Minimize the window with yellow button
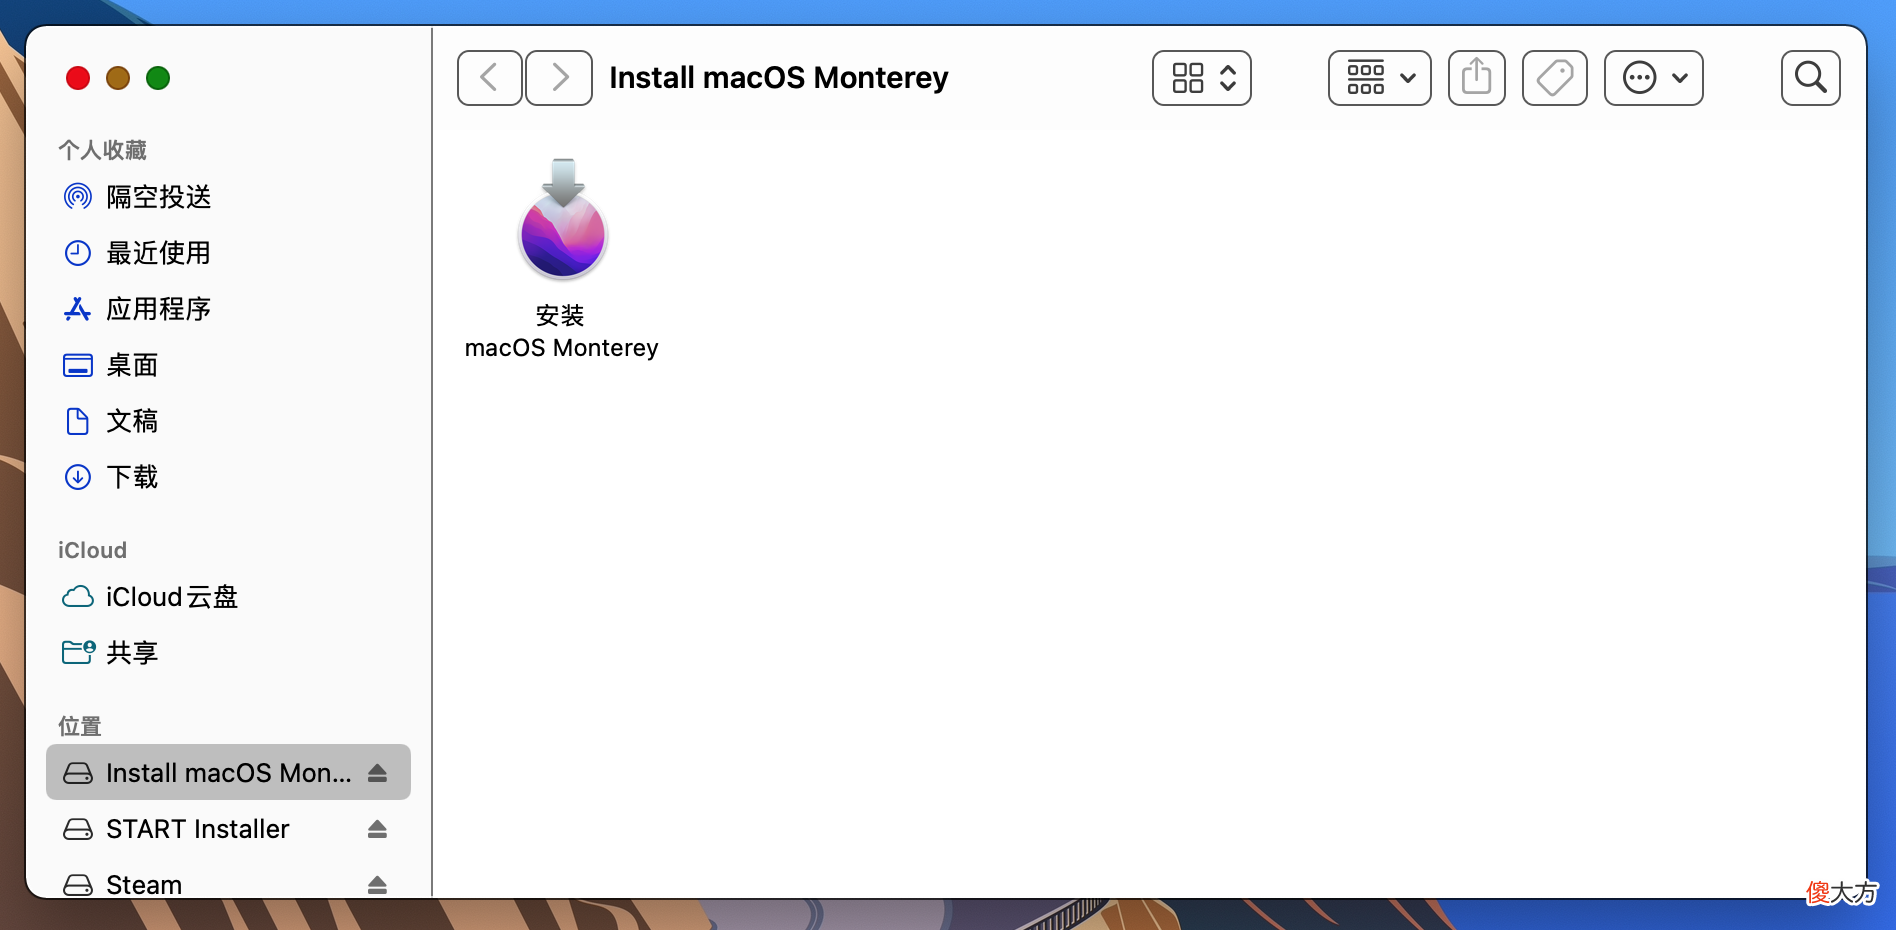 coord(118,78)
